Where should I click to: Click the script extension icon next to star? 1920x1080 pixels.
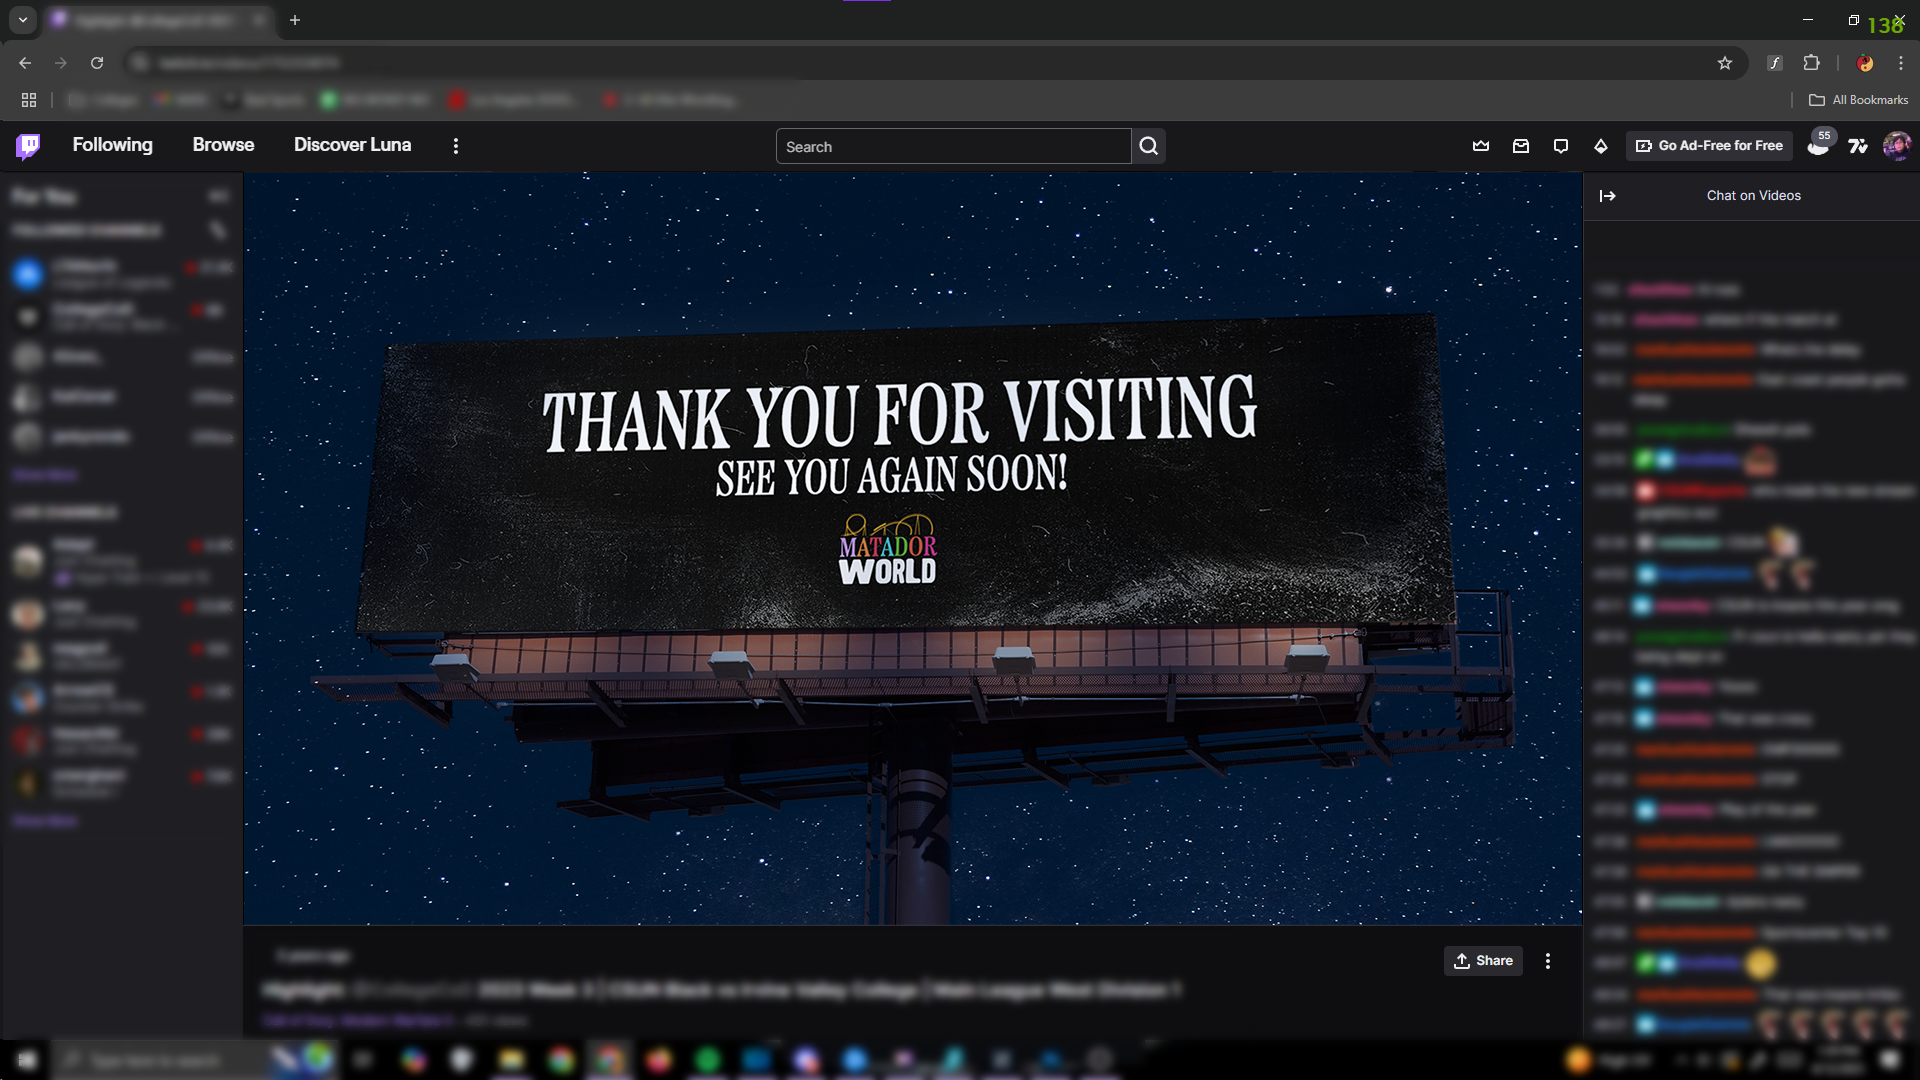tap(1775, 63)
